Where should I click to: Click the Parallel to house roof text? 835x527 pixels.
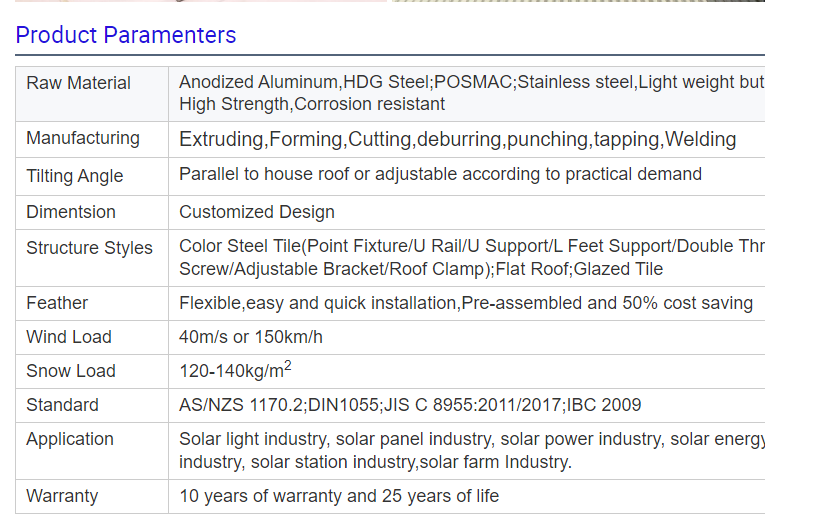440,174
